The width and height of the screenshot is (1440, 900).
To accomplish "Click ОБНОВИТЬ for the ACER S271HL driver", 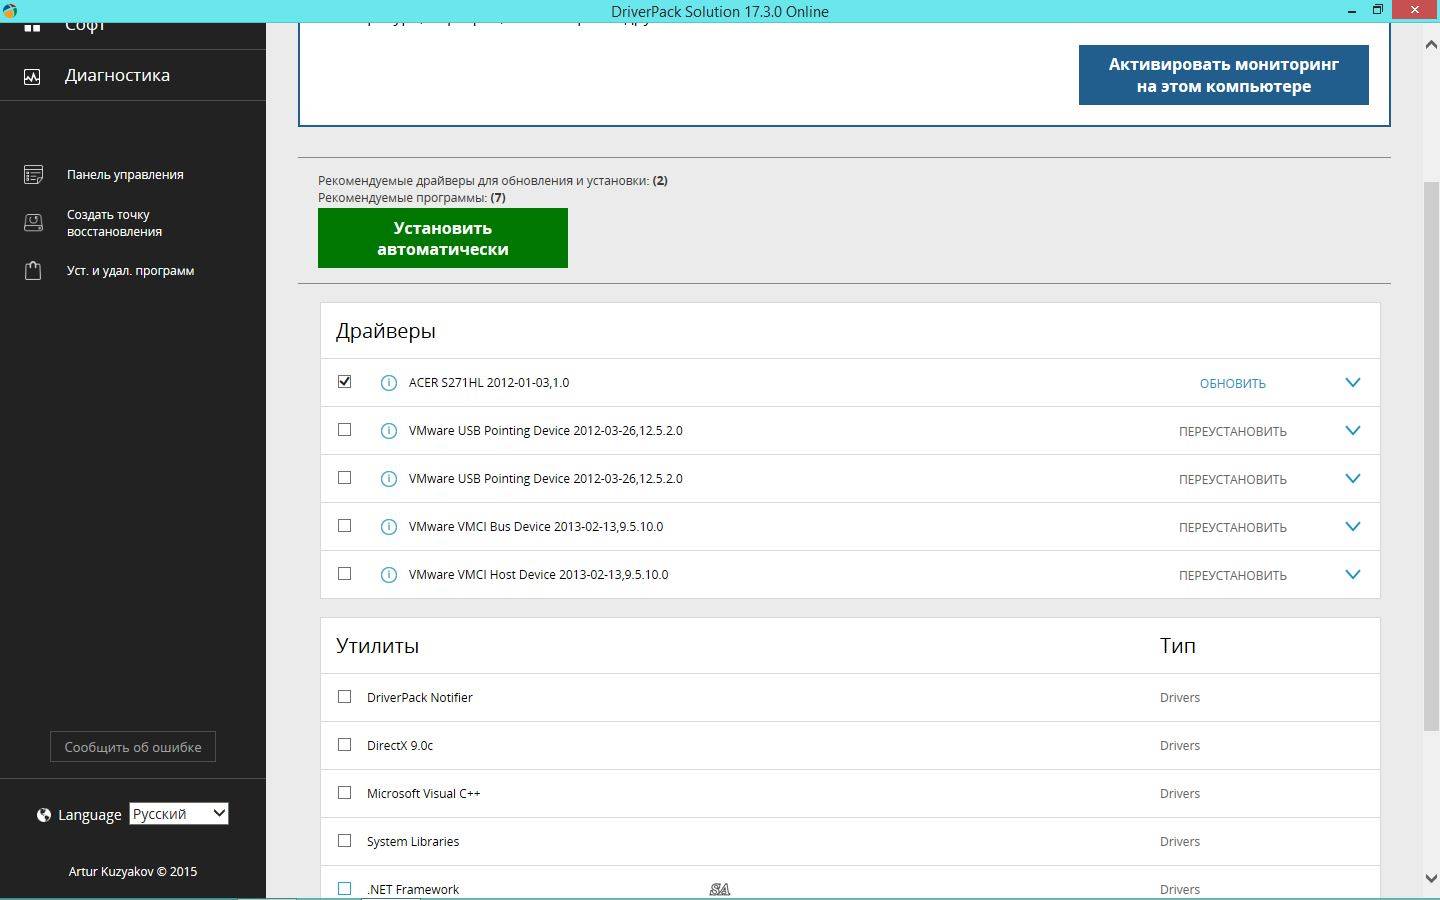I will (1233, 384).
